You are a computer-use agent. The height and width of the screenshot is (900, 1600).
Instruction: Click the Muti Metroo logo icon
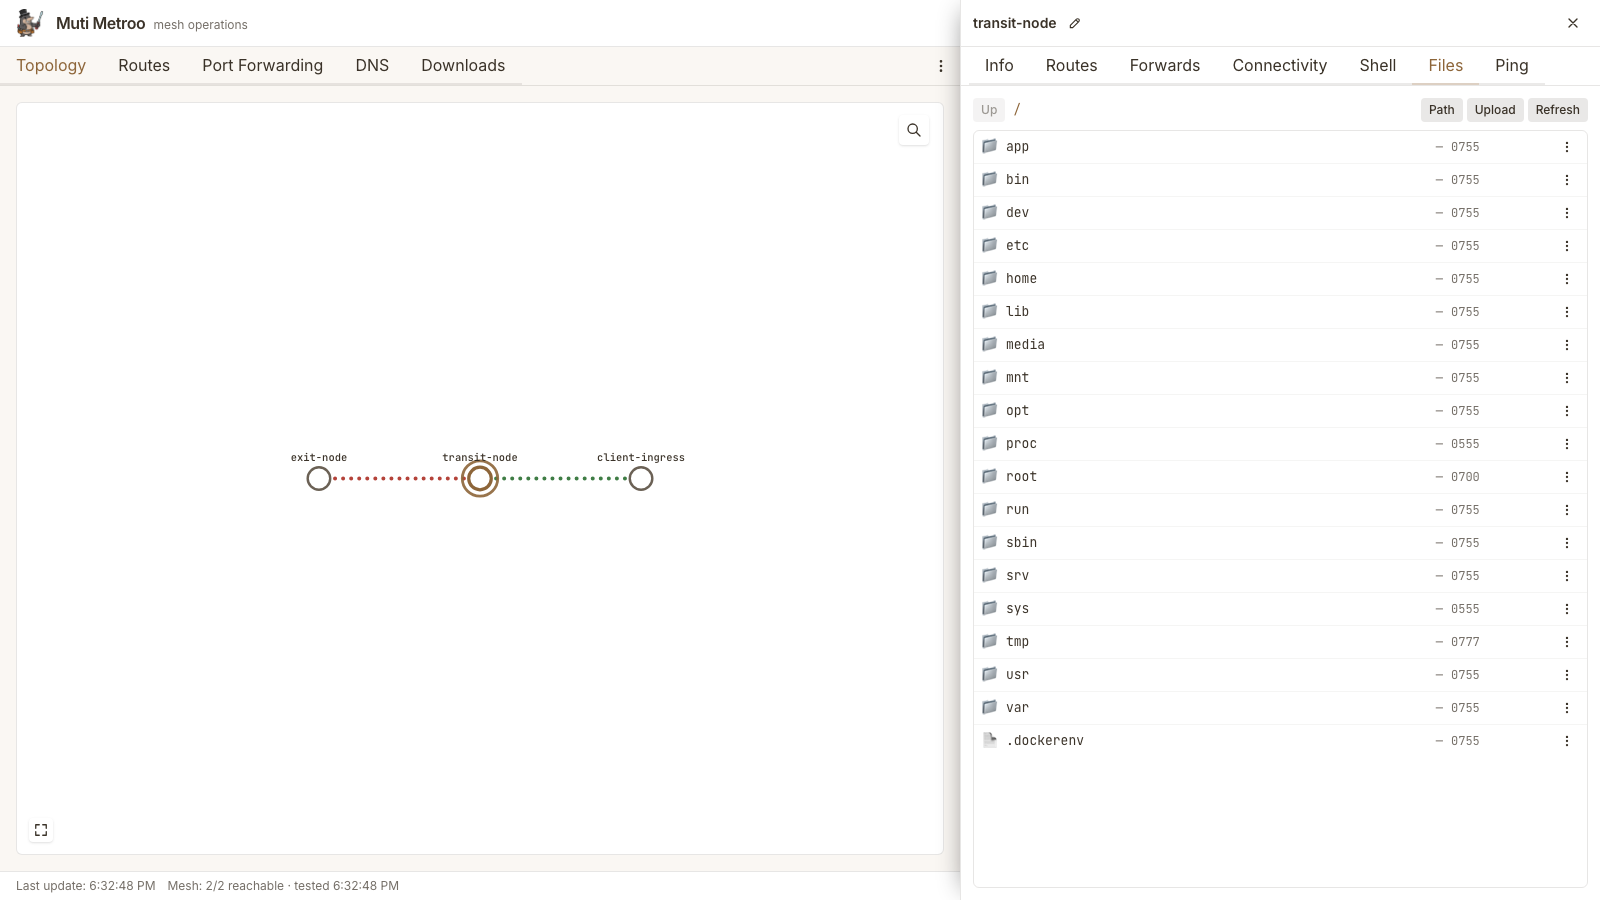pyautogui.click(x=30, y=23)
